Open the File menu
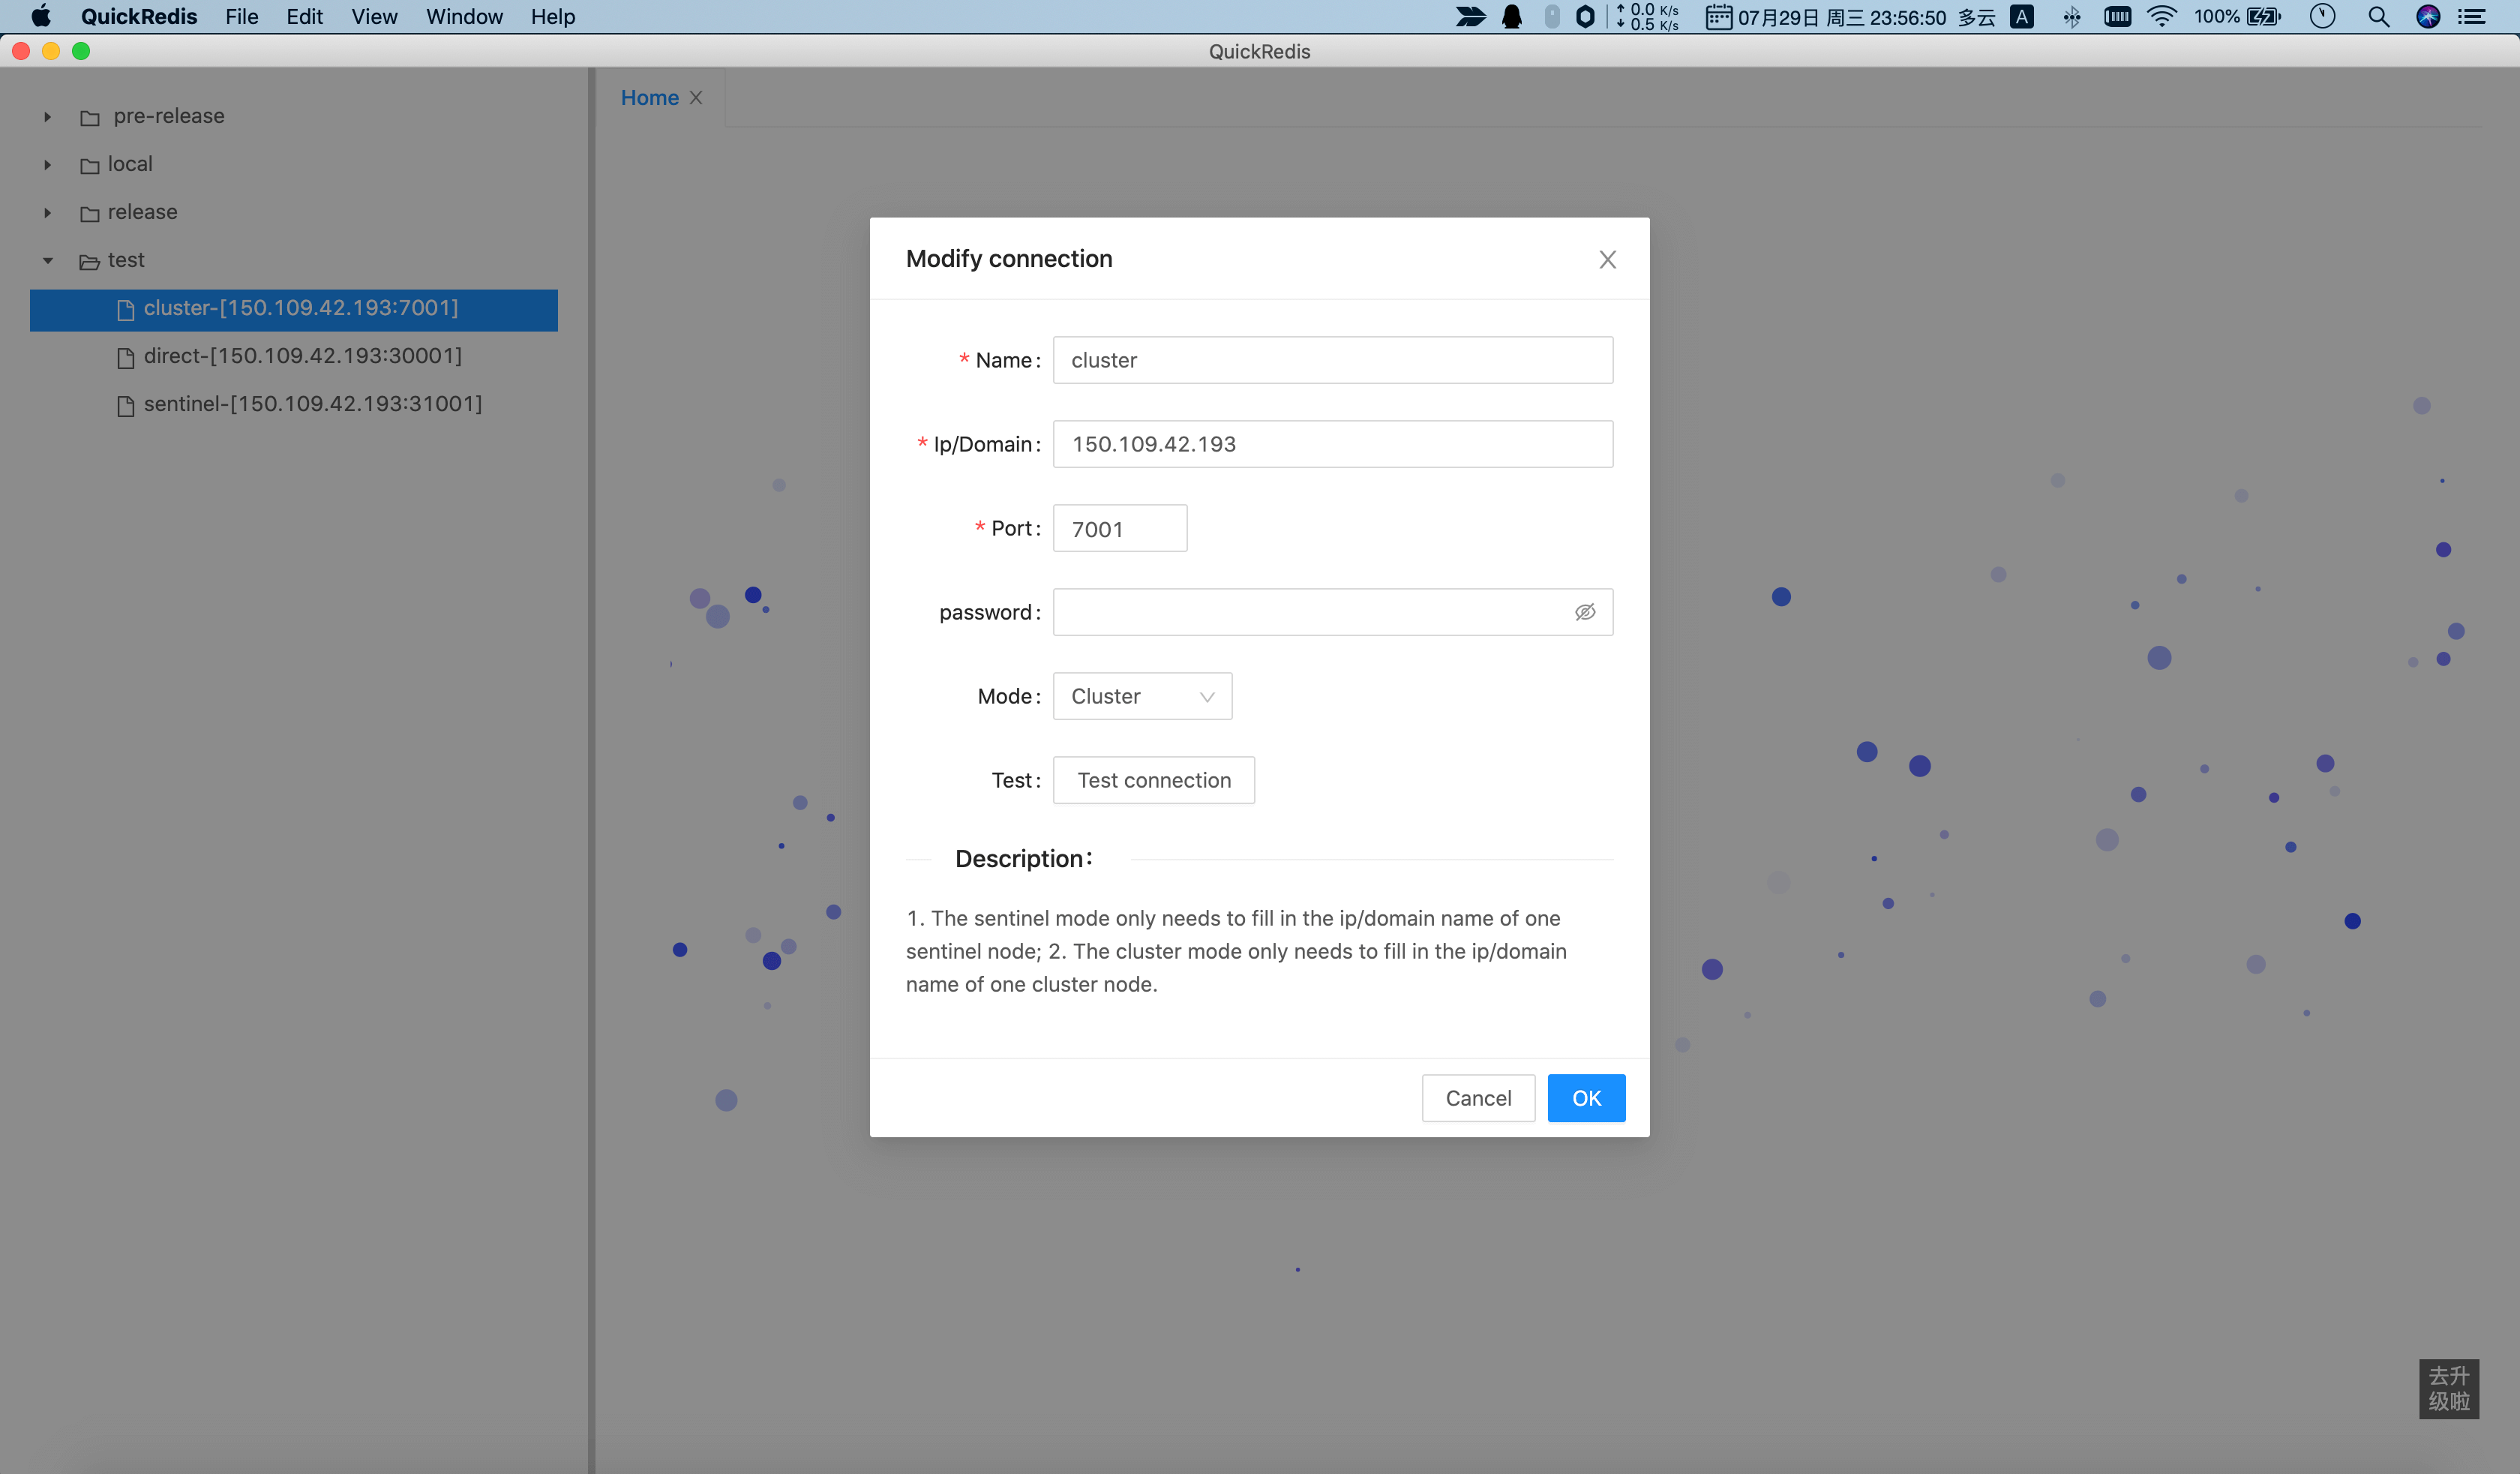Image resolution: width=2520 pixels, height=1474 pixels. pyautogui.click(x=241, y=17)
